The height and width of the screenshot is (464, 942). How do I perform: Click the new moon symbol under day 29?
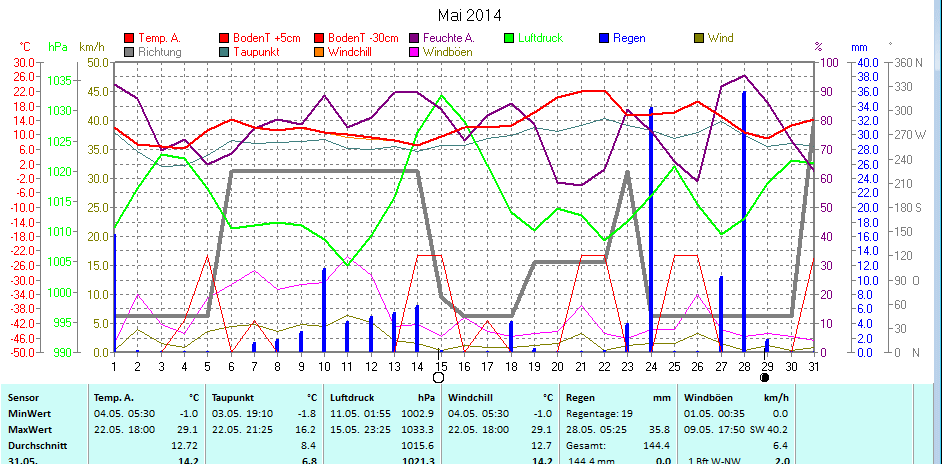(764, 377)
